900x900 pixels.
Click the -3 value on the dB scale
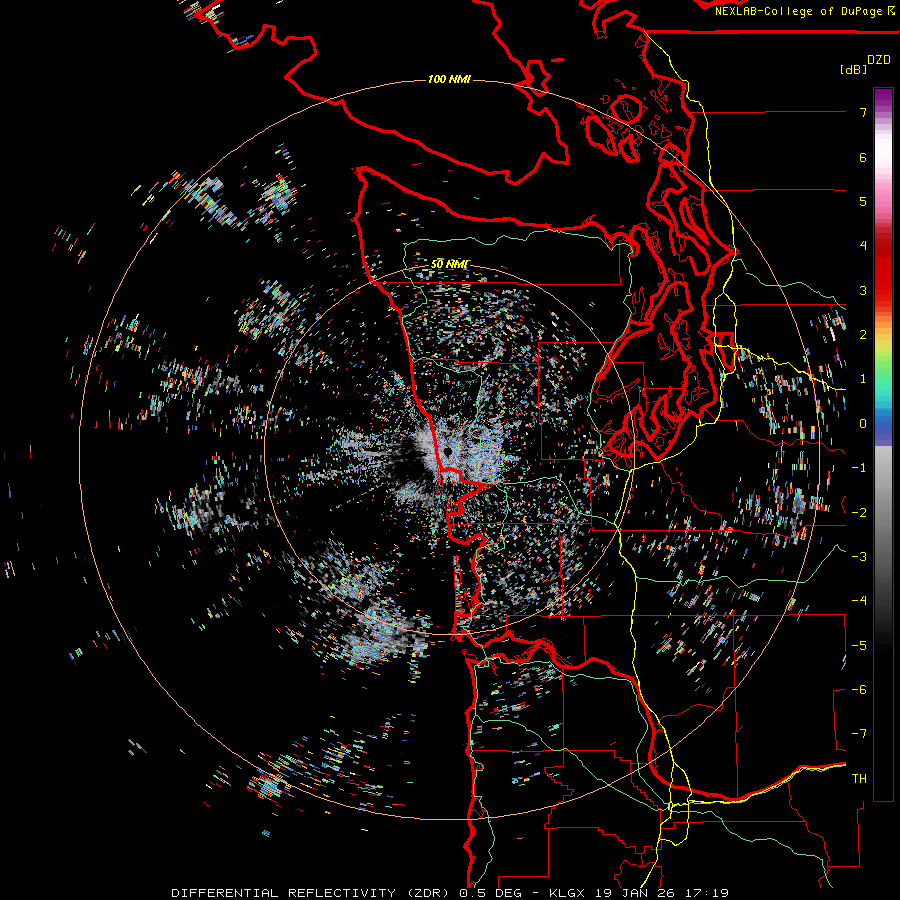859,557
